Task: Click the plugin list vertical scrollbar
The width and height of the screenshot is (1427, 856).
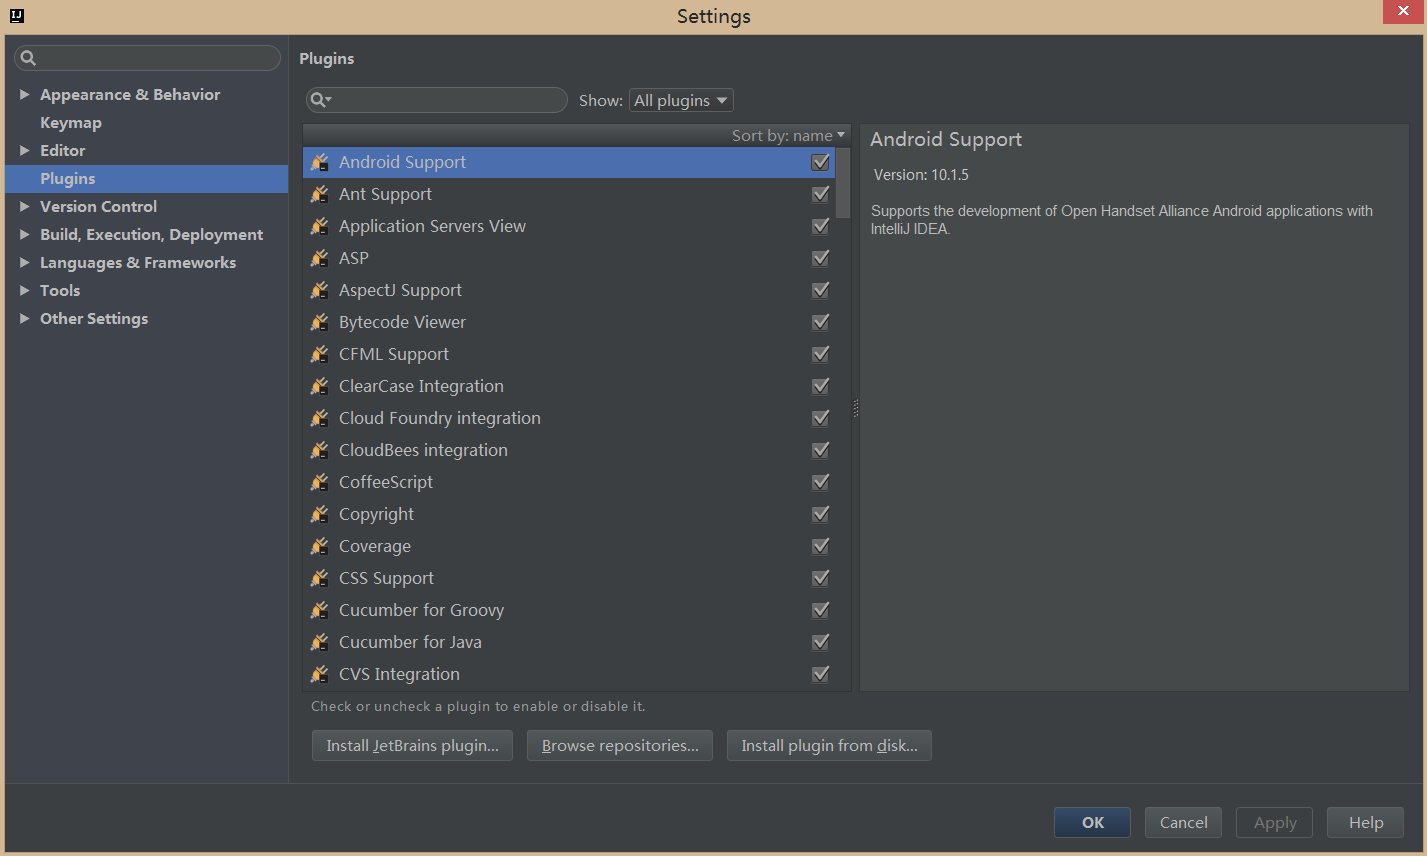Action: click(843, 183)
